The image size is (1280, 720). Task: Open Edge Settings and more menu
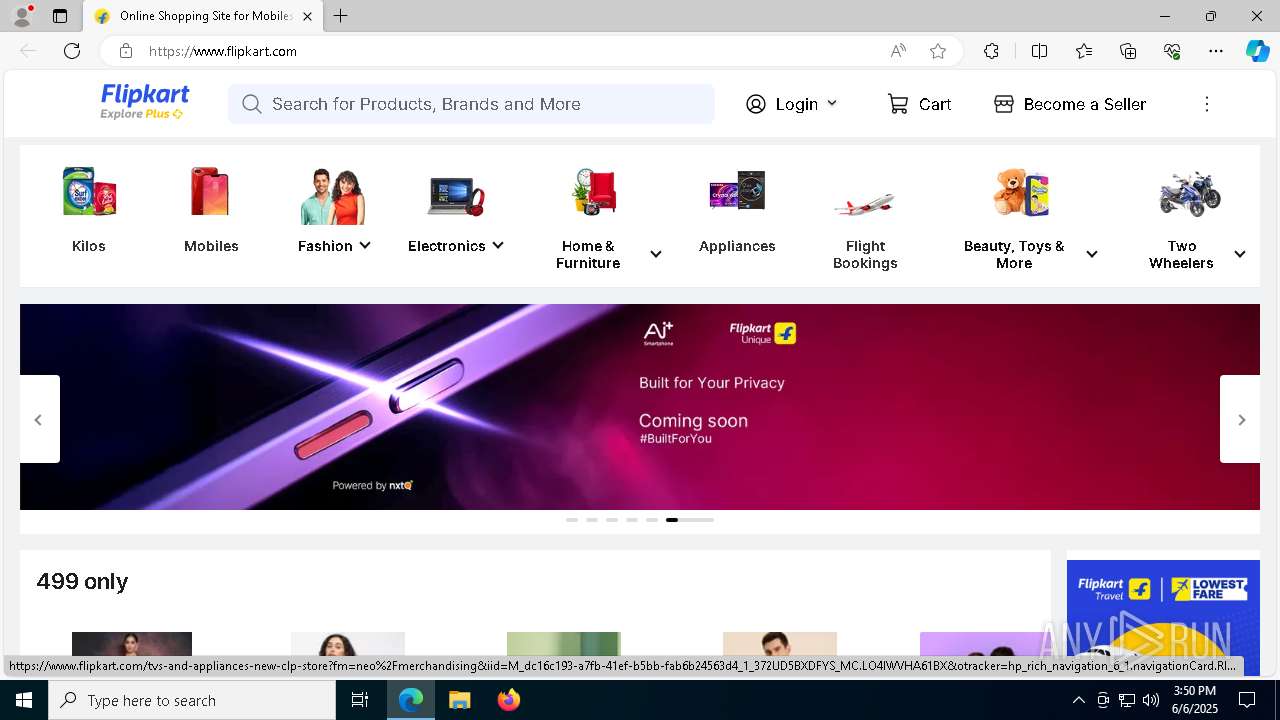click(1216, 51)
